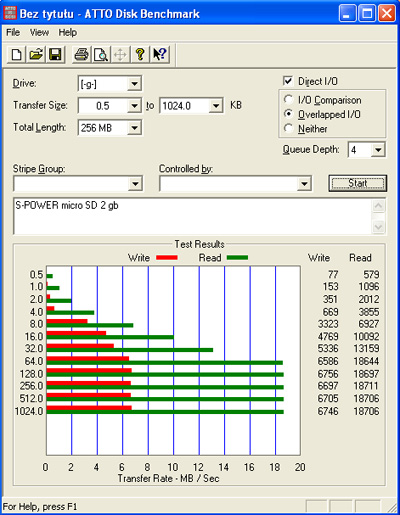Click the yellow question mark About icon
The height and width of the screenshot is (515, 400).
click(x=140, y=54)
